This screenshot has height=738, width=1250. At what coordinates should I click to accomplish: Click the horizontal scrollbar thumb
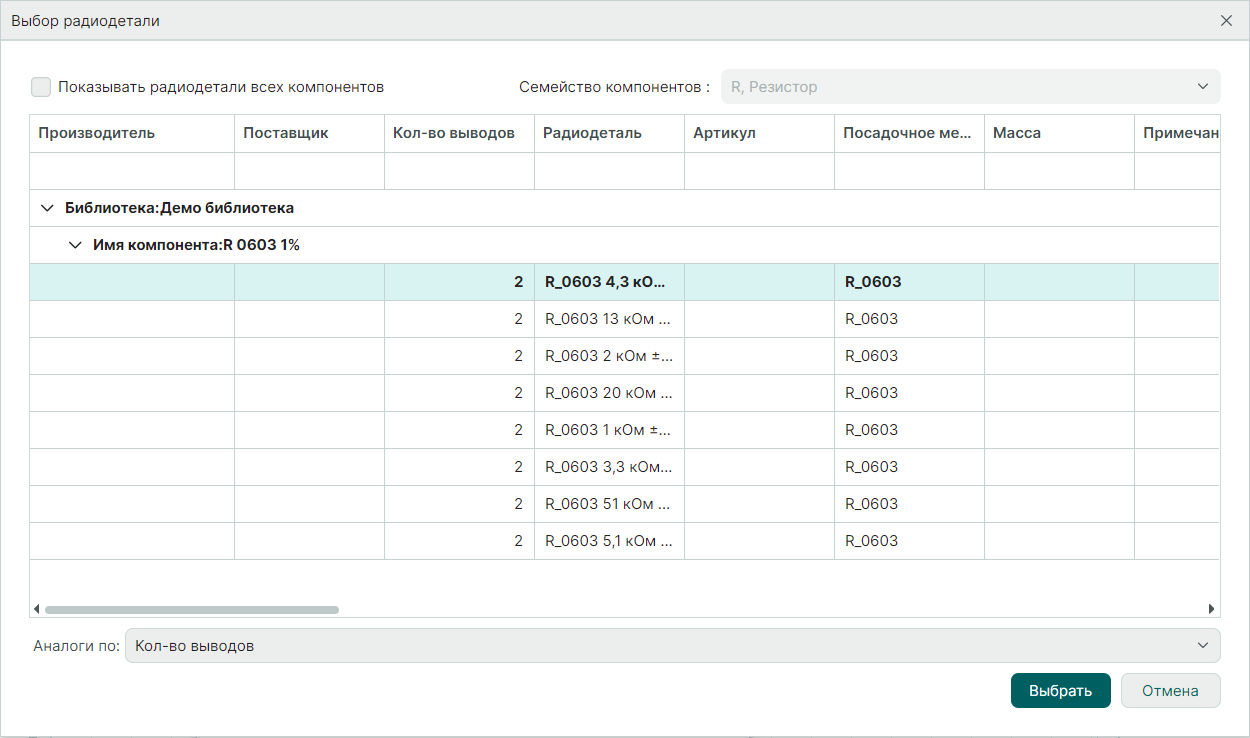click(x=192, y=609)
